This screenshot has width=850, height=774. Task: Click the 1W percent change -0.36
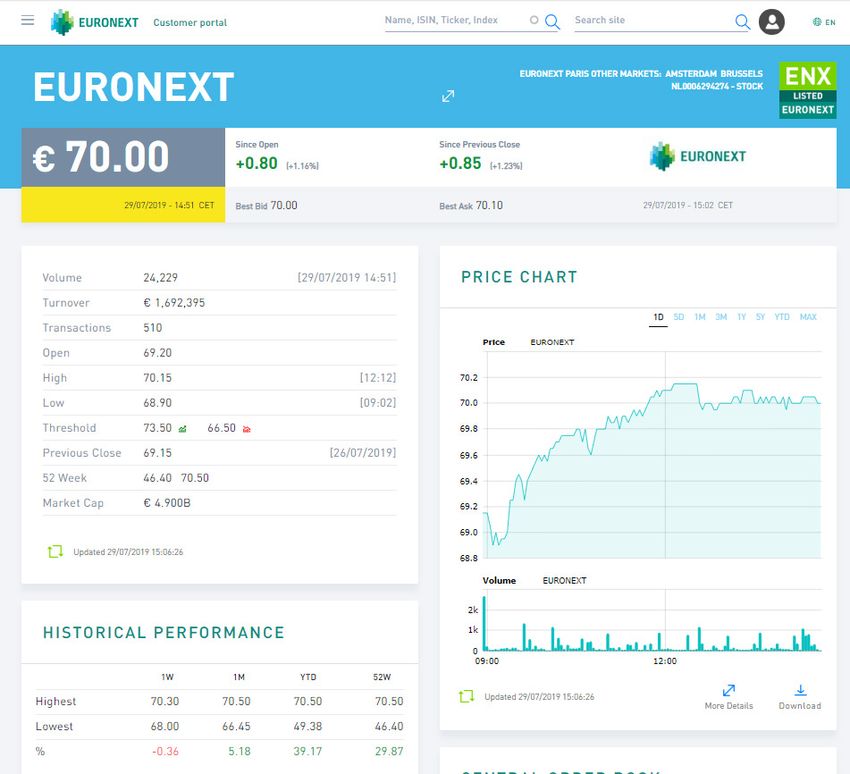pos(165,751)
